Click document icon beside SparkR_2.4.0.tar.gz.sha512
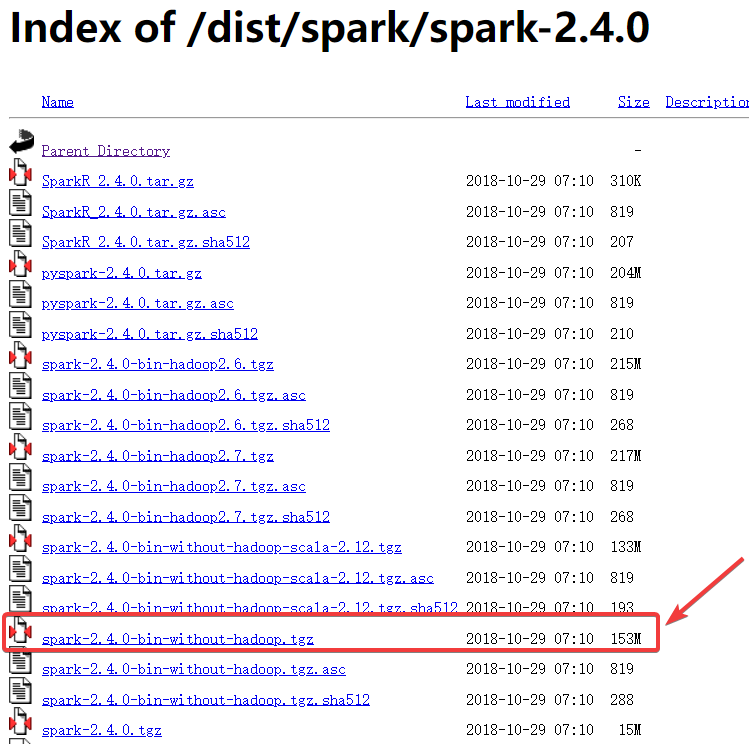 [x=20, y=233]
